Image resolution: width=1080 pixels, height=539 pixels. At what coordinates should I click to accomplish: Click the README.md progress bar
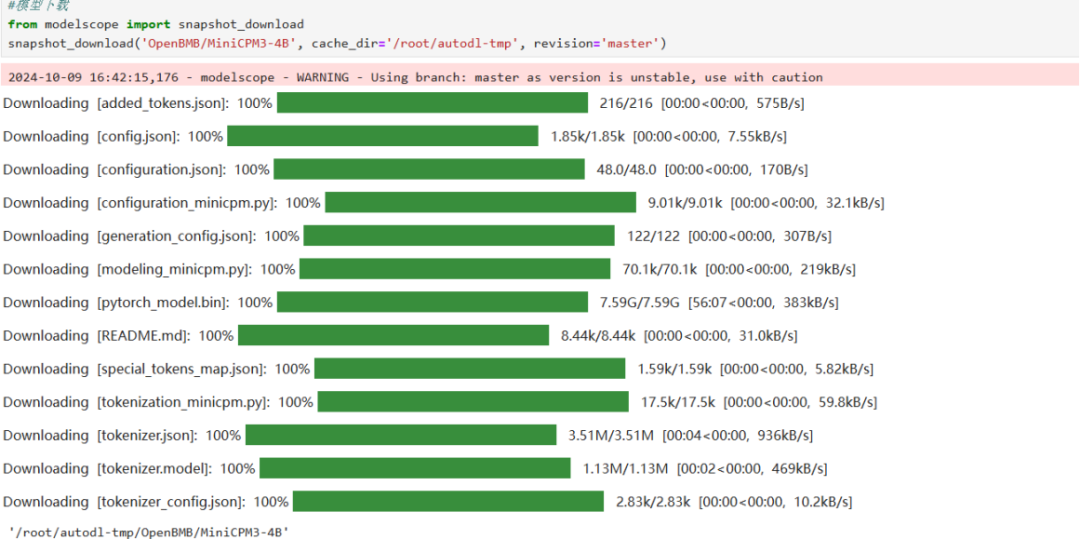pyautogui.click(x=393, y=335)
